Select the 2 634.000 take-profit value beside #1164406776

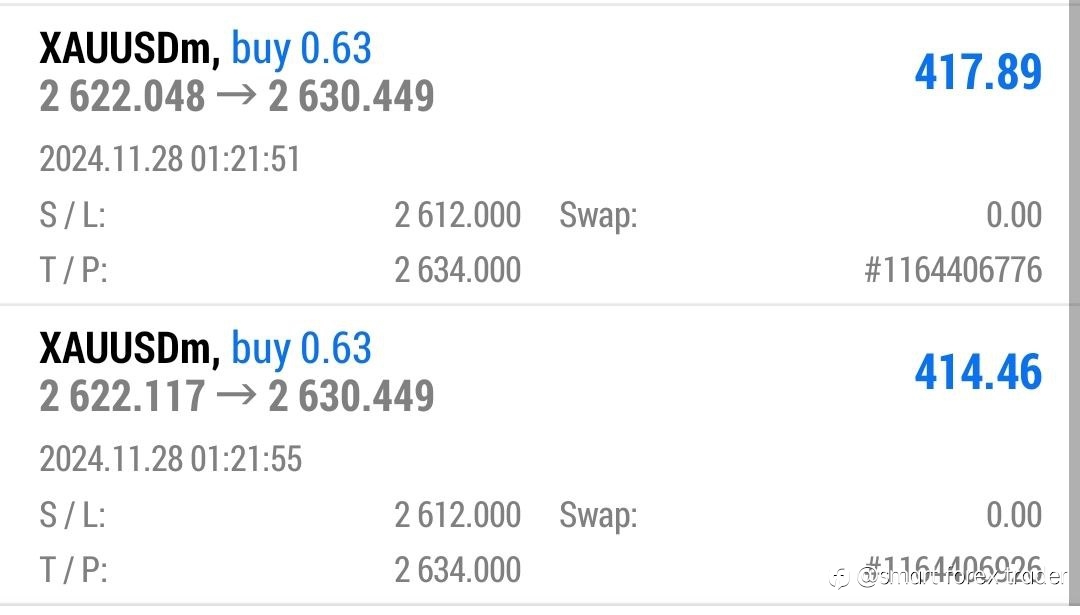click(x=457, y=270)
